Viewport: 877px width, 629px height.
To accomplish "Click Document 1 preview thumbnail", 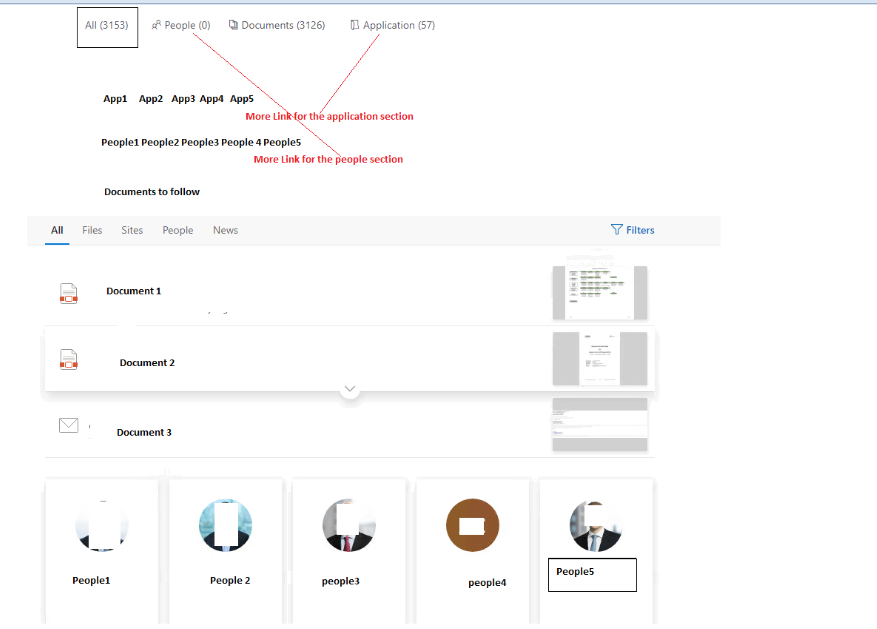I will pyautogui.click(x=599, y=291).
